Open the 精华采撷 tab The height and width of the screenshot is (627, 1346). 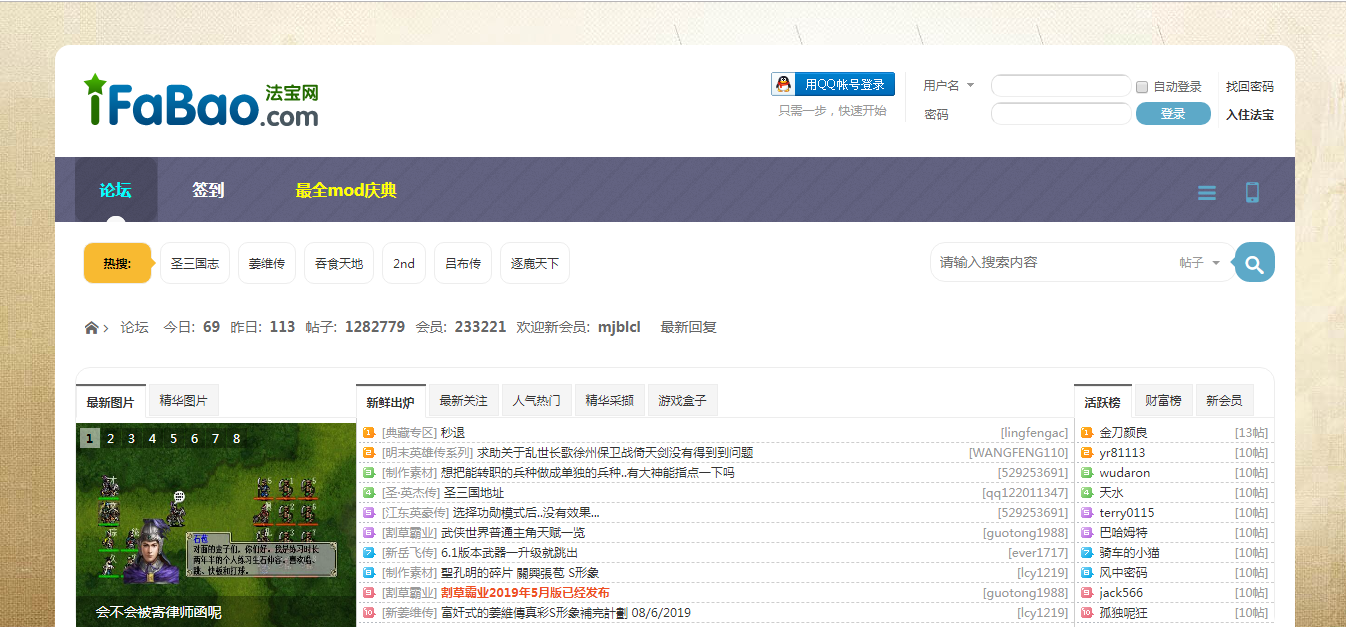[x=609, y=401]
